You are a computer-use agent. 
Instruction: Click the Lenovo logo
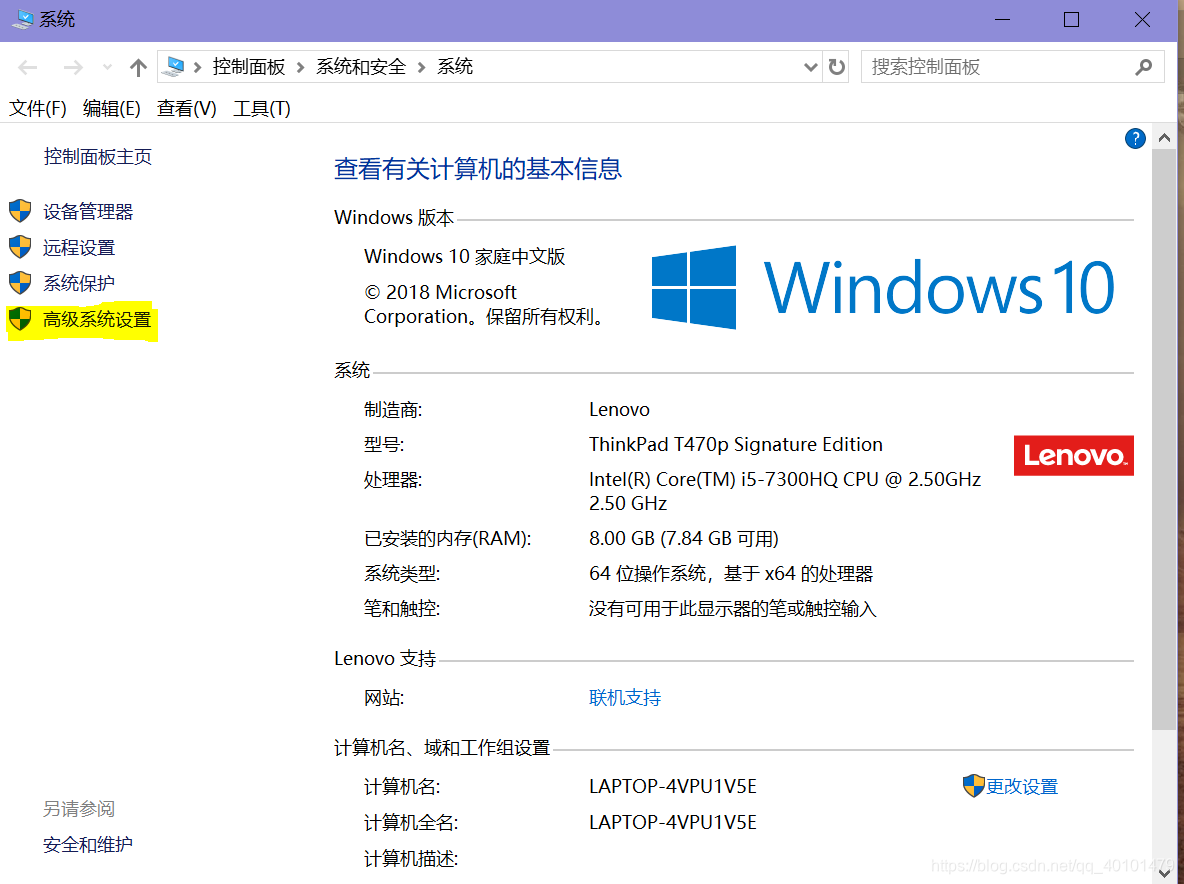pyautogui.click(x=1073, y=455)
